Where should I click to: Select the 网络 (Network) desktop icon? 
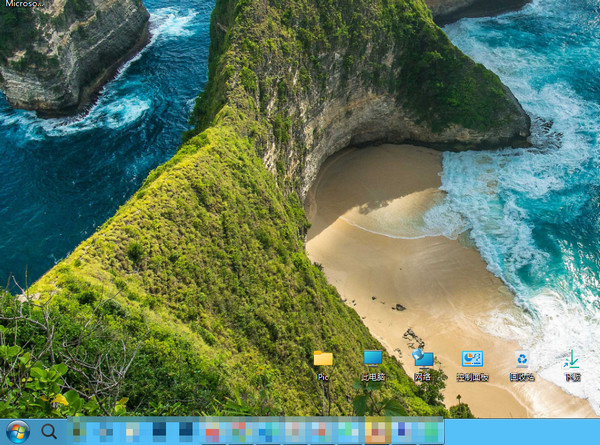[423, 358]
